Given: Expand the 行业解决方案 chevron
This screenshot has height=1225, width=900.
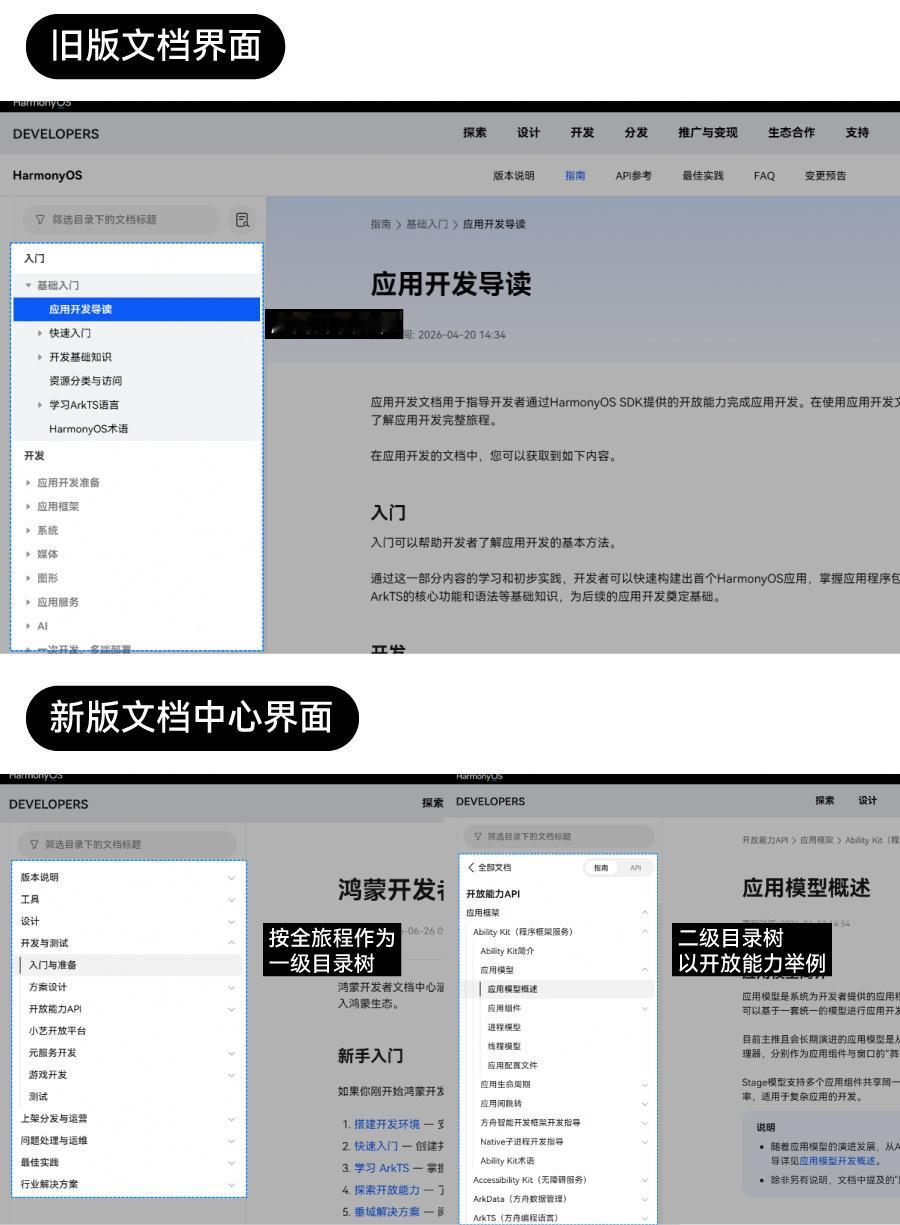Looking at the screenshot, I should [x=232, y=1185].
